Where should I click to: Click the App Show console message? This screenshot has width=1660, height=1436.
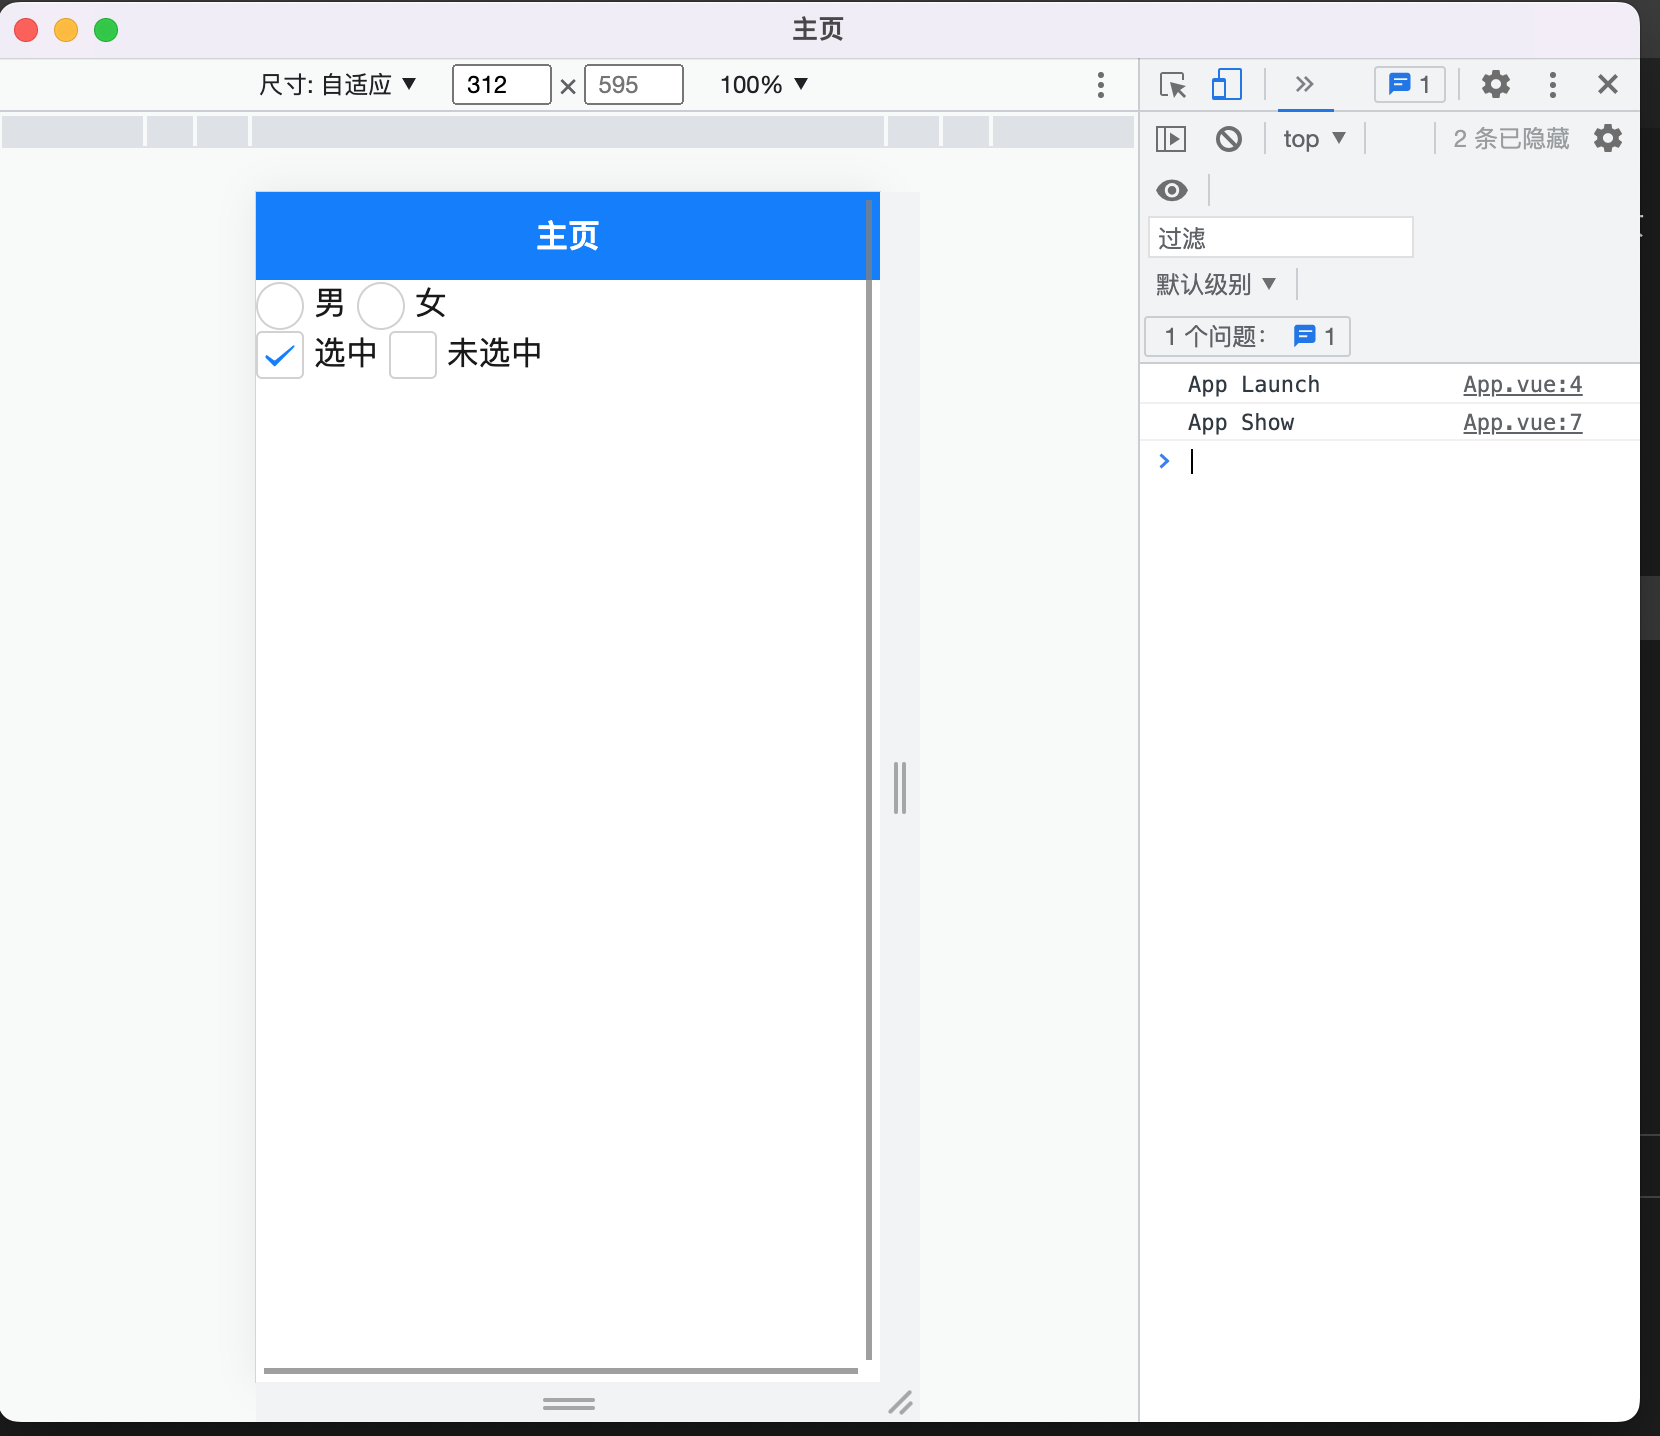point(1240,423)
